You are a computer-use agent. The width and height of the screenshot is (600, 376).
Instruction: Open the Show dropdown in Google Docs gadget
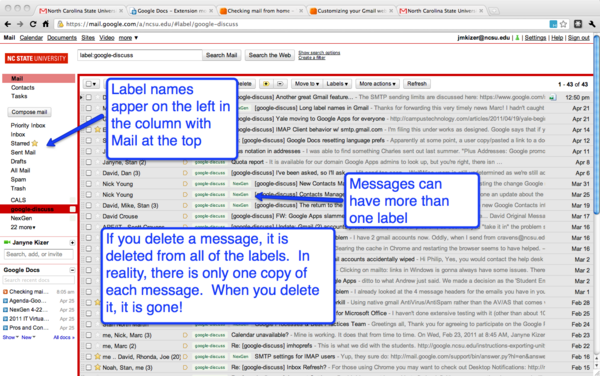point(10,337)
